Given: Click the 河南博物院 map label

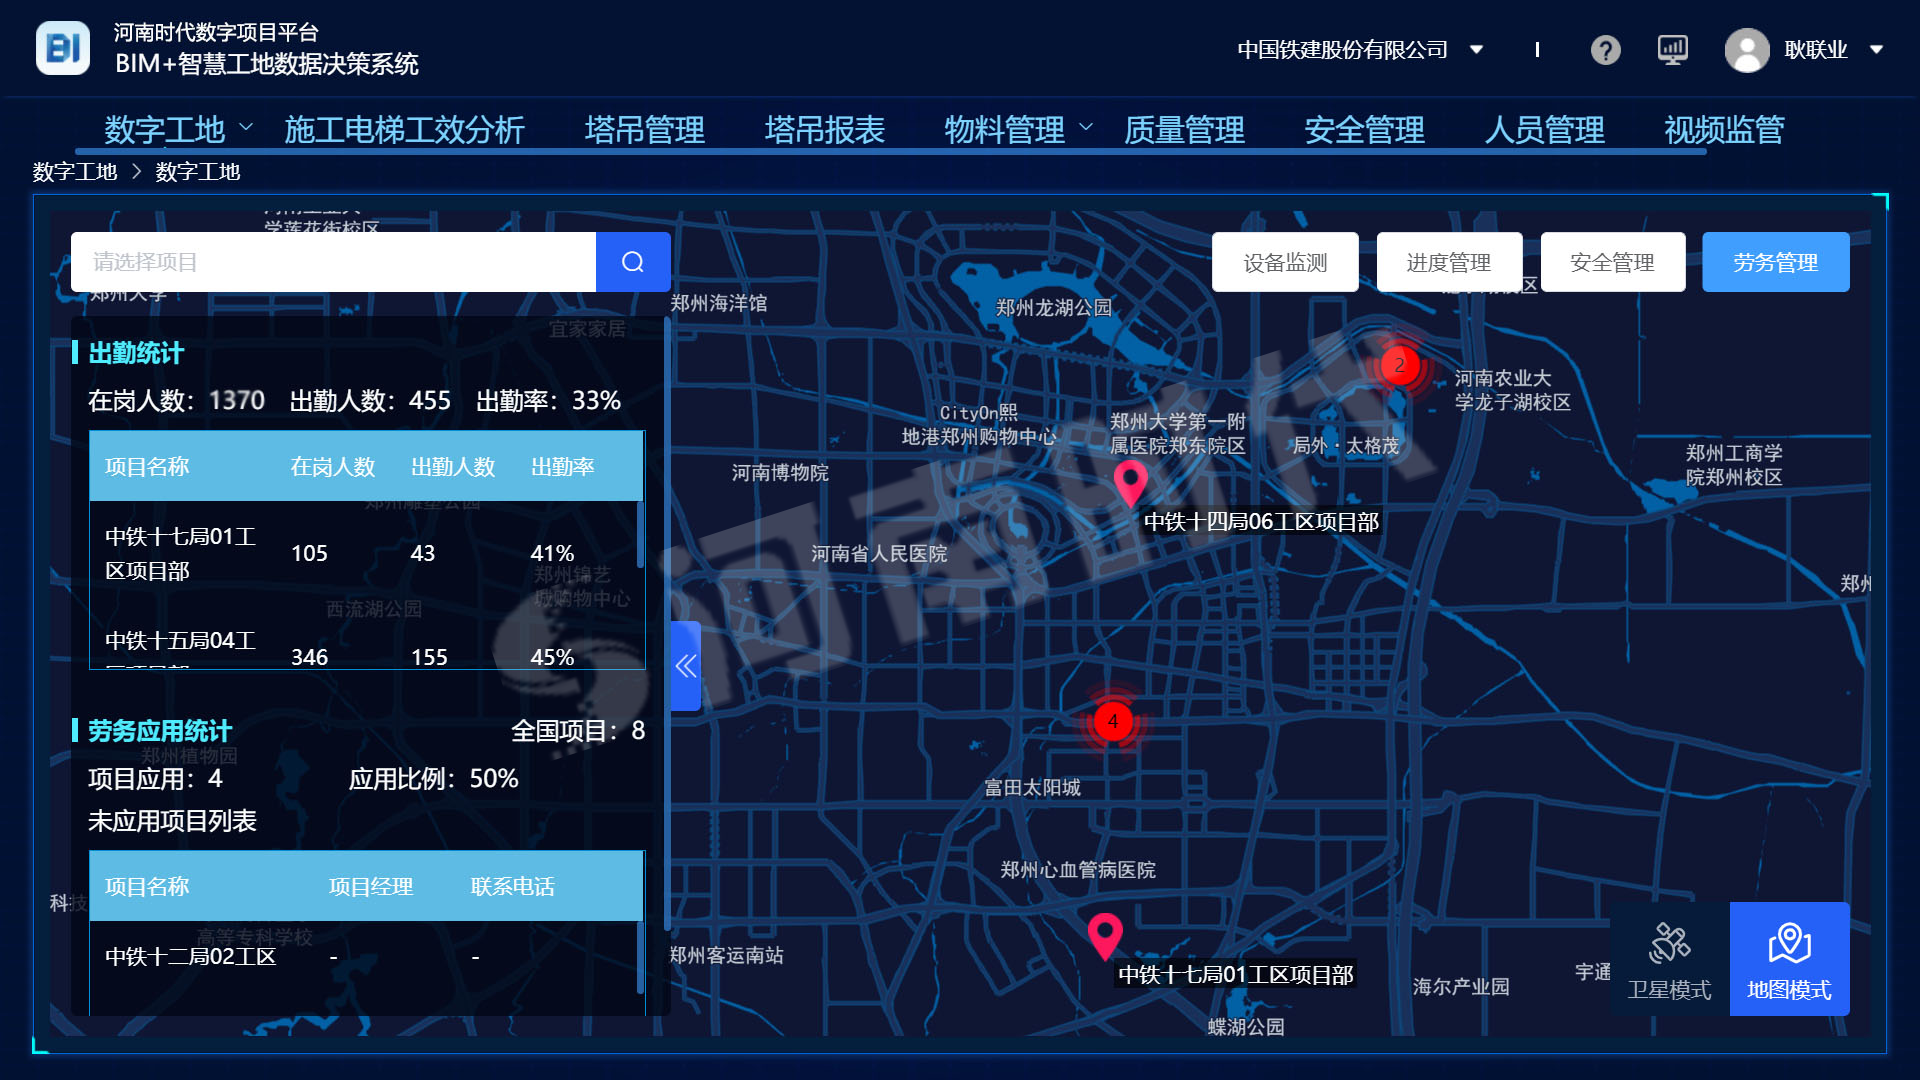Looking at the screenshot, I should coord(780,473).
